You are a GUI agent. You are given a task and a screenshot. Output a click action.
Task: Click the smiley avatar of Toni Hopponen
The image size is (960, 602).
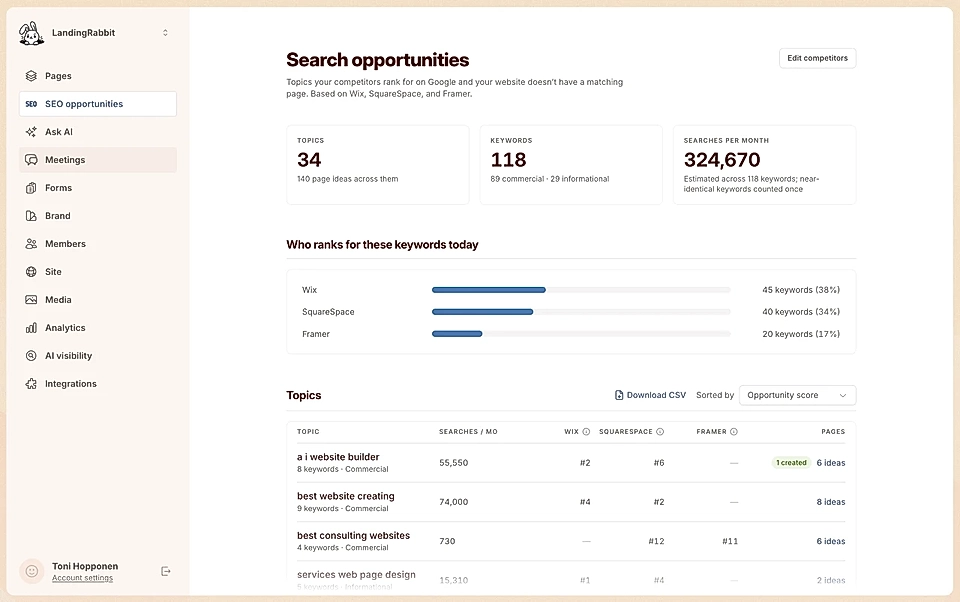pos(32,571)
